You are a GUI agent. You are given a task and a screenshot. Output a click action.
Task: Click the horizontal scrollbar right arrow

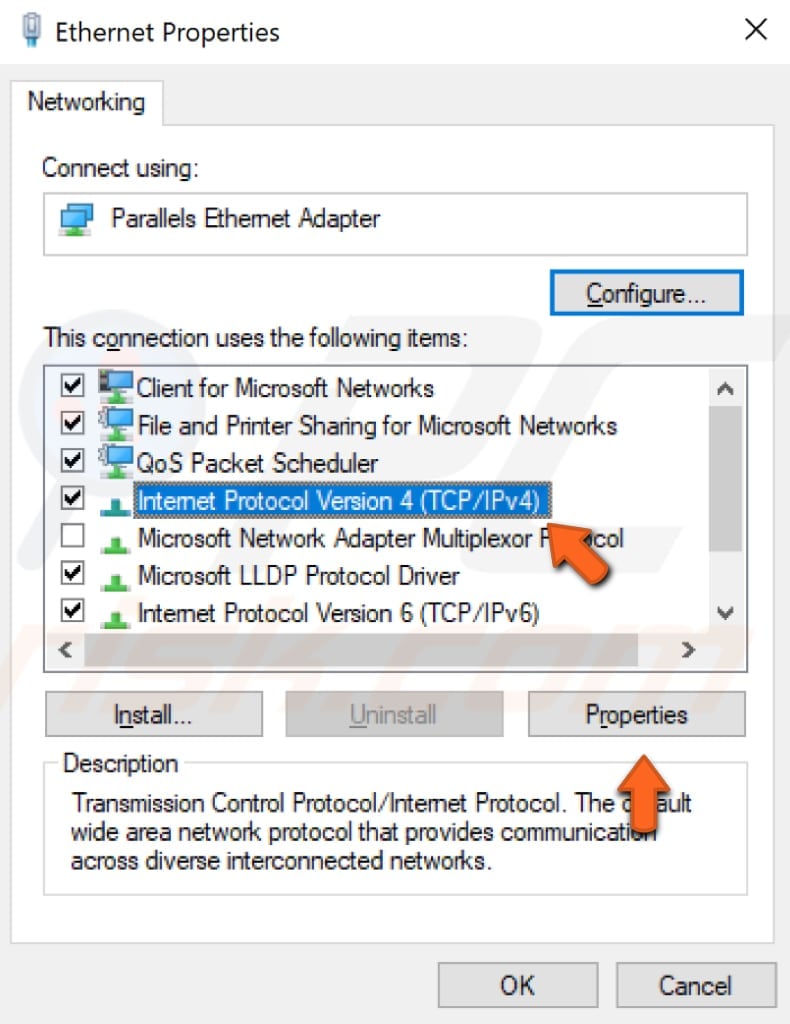click(688, 650)
